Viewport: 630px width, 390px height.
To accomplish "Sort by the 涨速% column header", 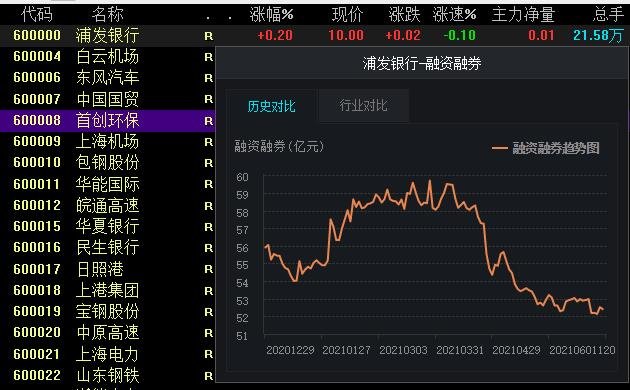I will click(455, 15).
